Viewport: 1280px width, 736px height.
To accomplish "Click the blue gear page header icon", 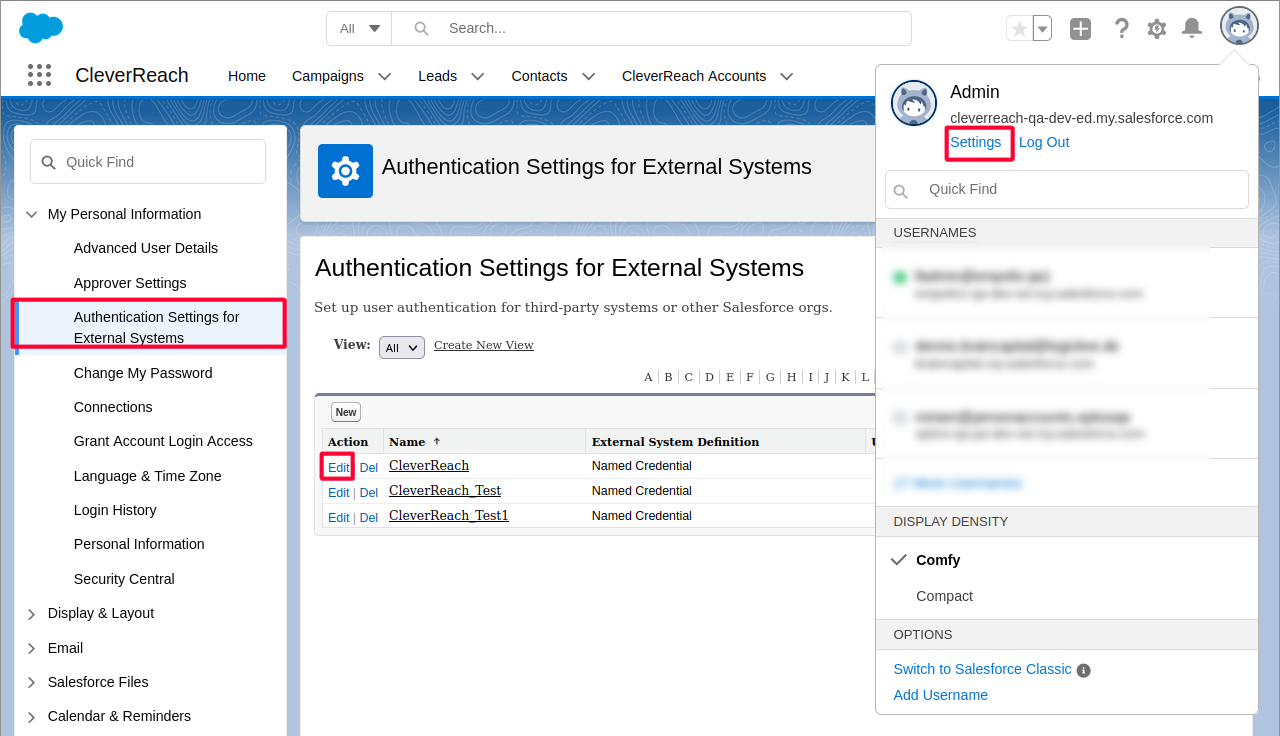I will click(345, 171).
